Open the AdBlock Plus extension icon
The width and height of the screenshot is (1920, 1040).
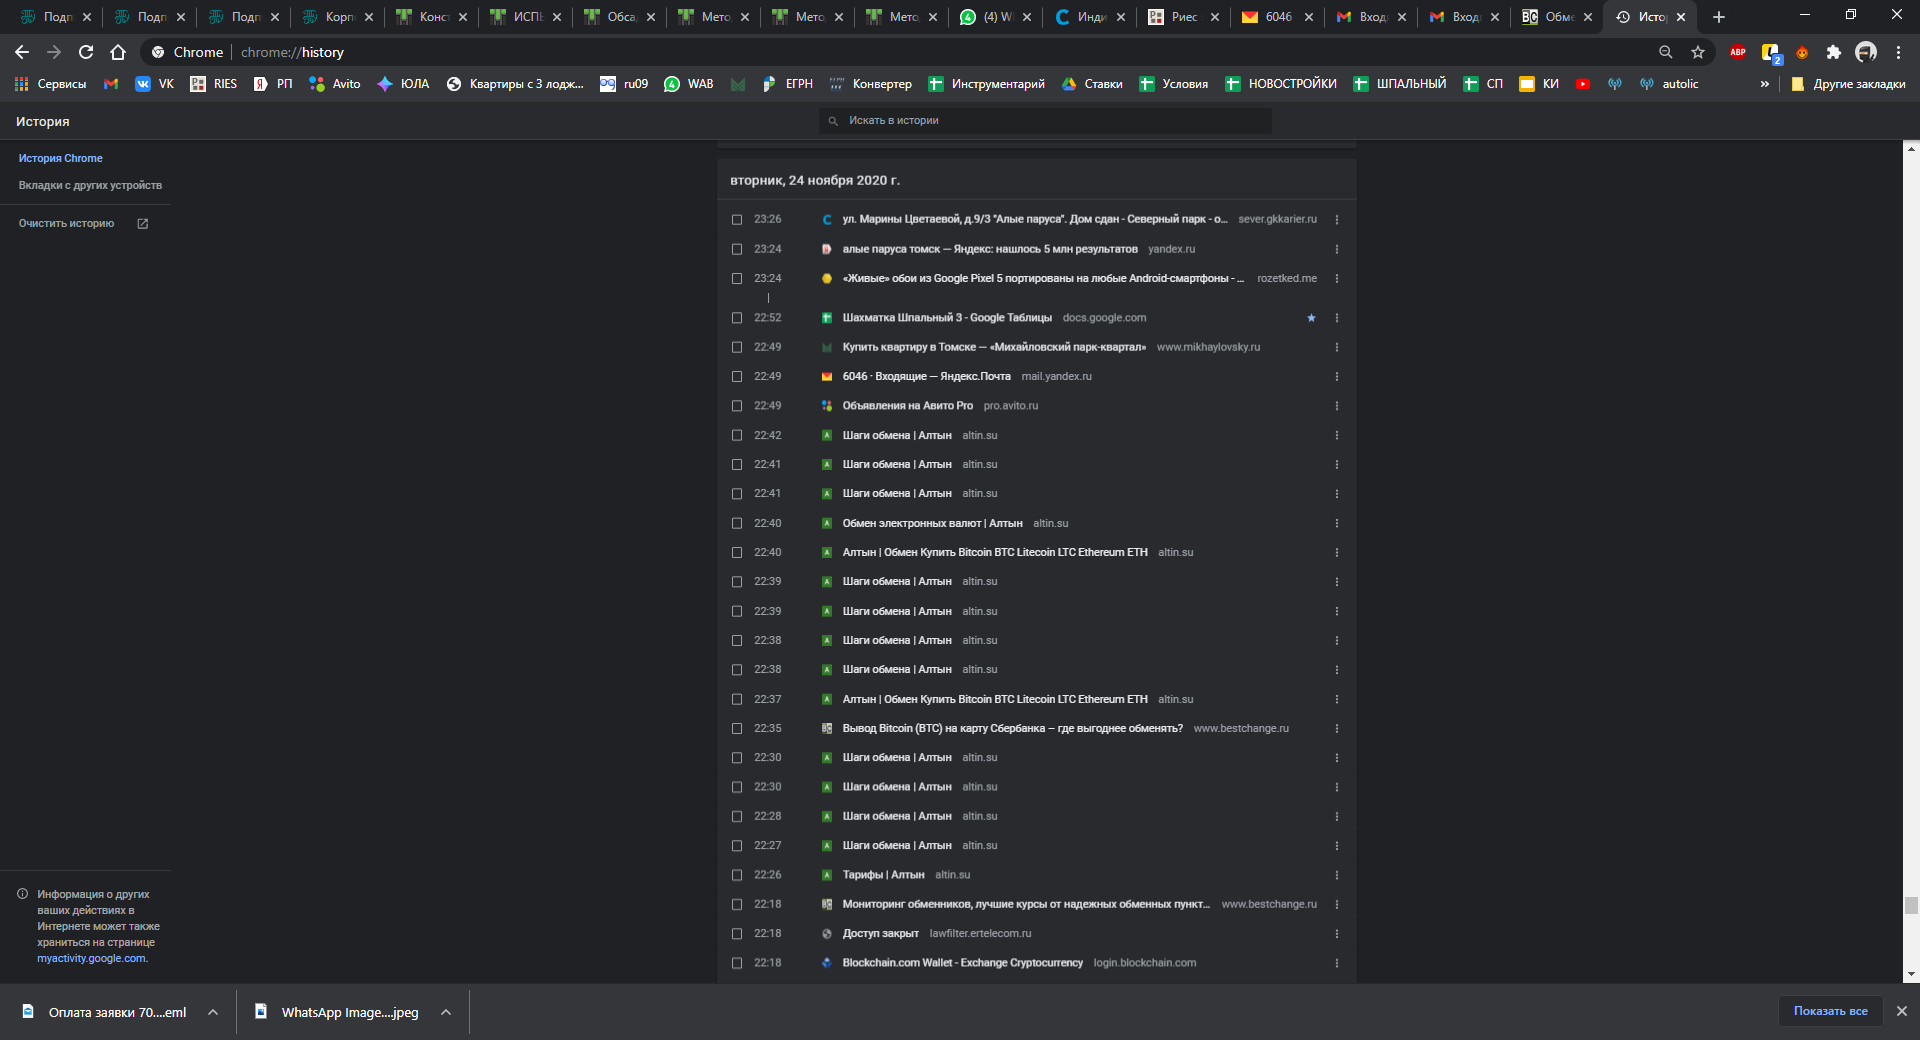[1738, 52]
